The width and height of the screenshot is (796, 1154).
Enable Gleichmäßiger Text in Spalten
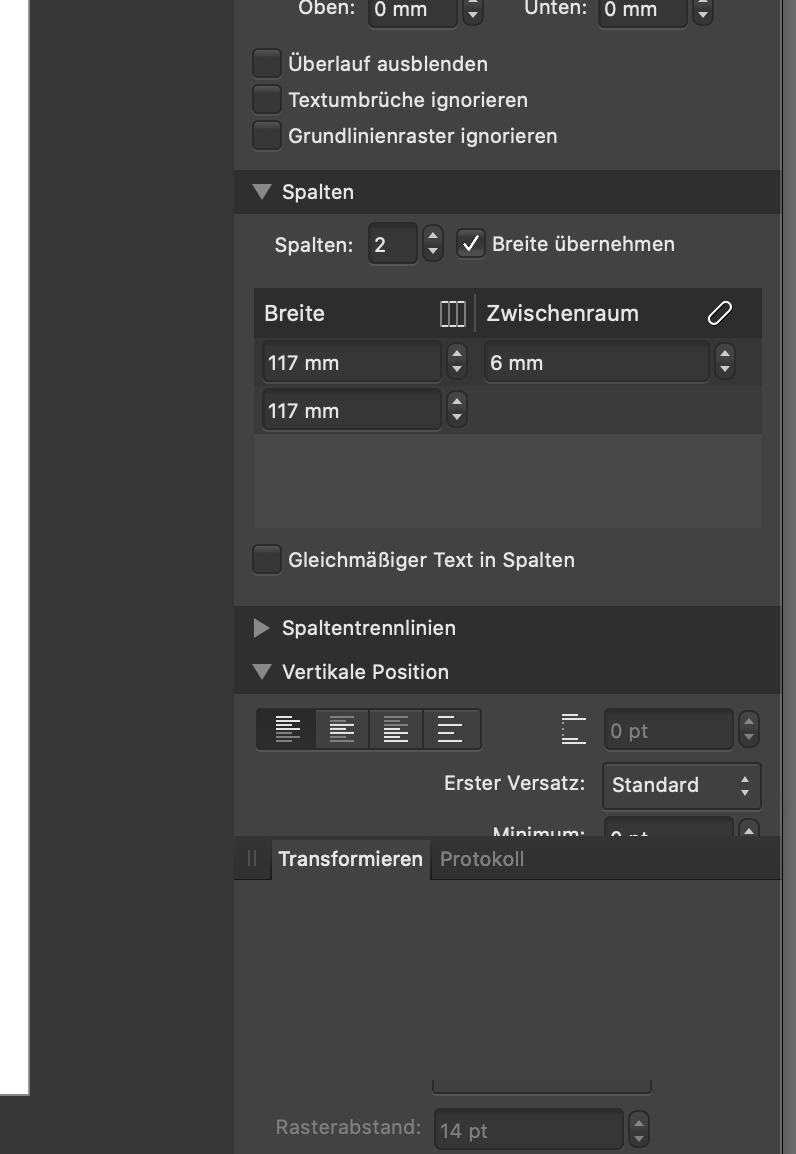(x=267, y=559)
